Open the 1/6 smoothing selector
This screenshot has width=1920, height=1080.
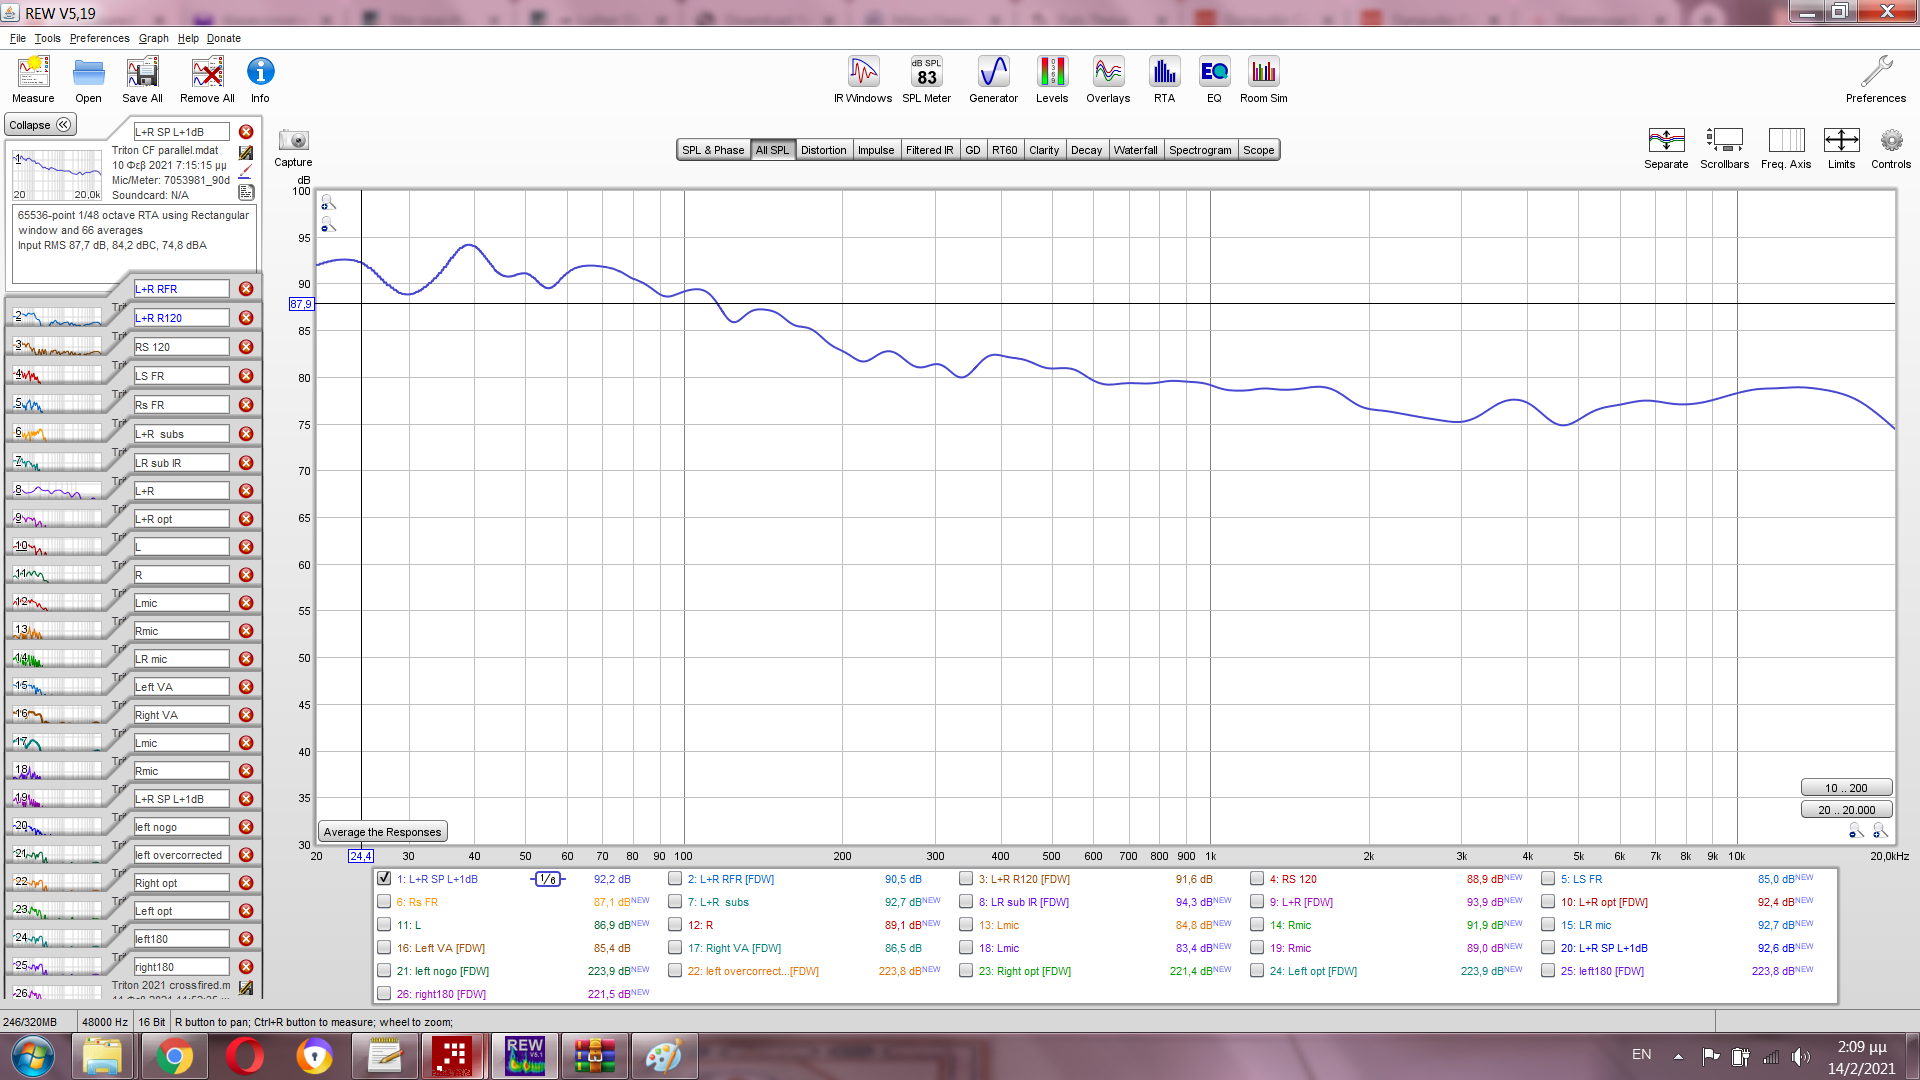547,879
